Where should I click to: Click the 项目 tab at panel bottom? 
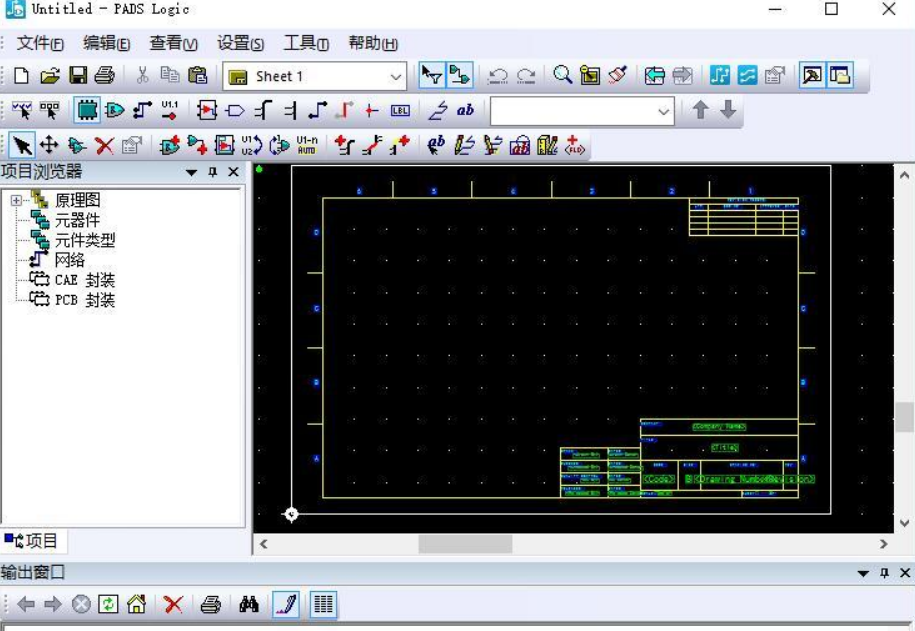[33, 541]
